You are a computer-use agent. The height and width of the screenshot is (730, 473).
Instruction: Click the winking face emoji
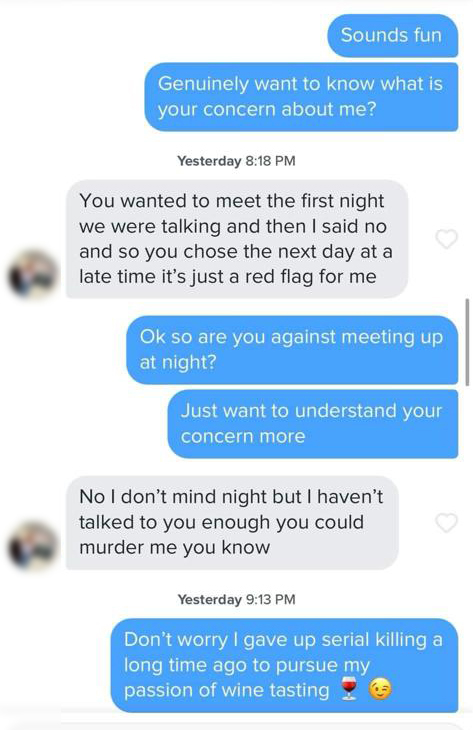[x=380, y=689]
